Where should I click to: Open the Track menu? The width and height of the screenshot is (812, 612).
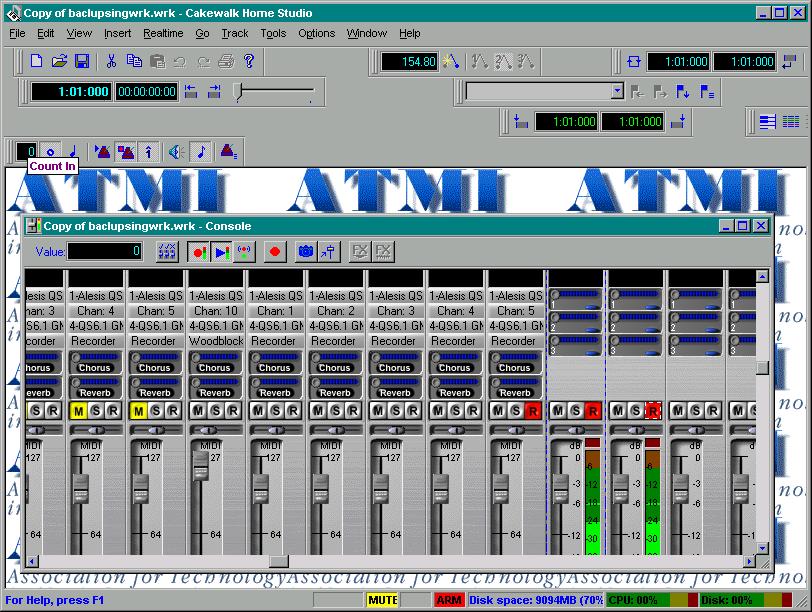click(235, 33)
